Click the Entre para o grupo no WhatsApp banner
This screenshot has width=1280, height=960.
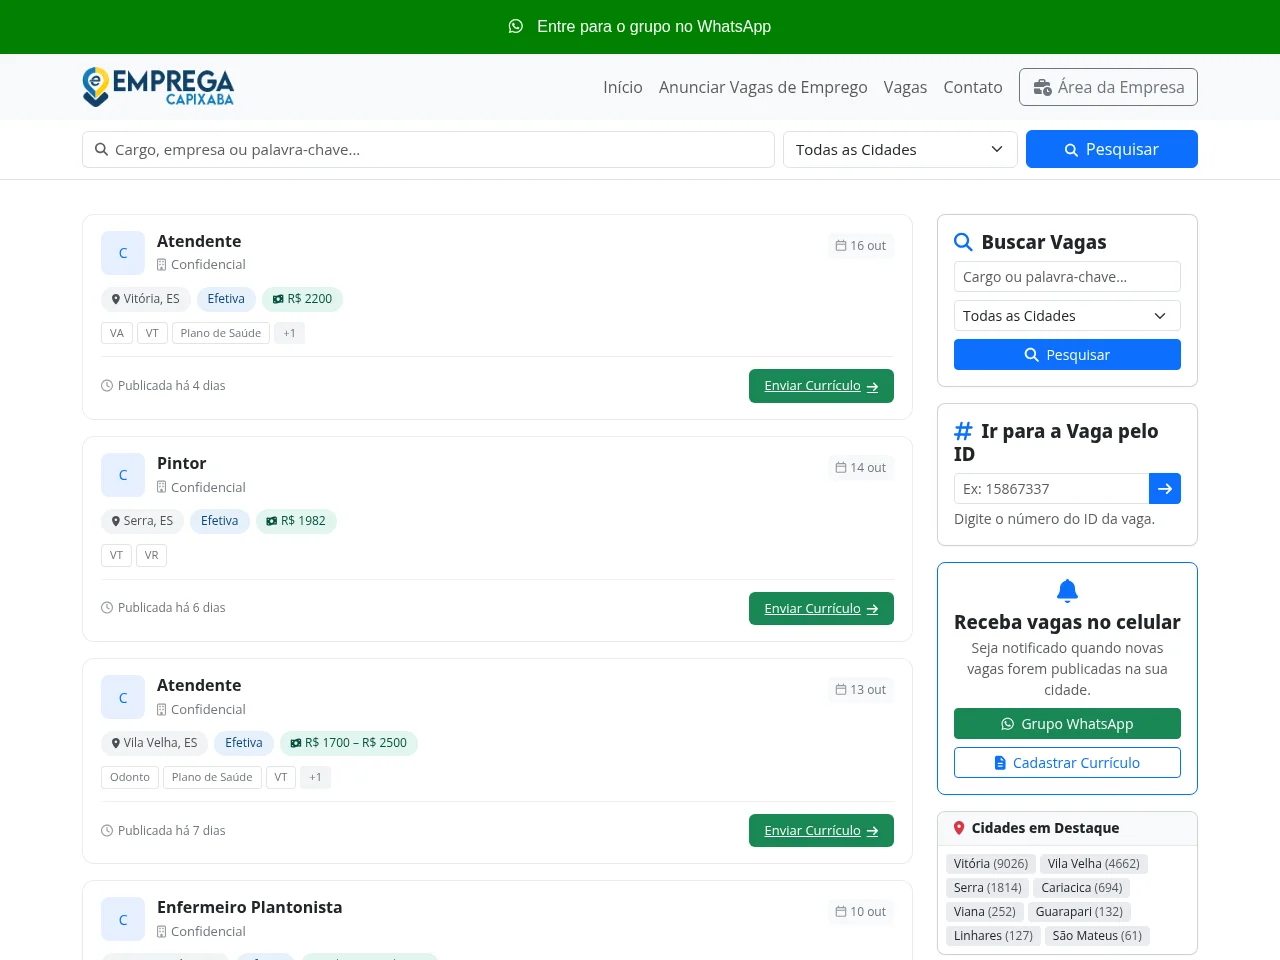click(x=640, y=26)
